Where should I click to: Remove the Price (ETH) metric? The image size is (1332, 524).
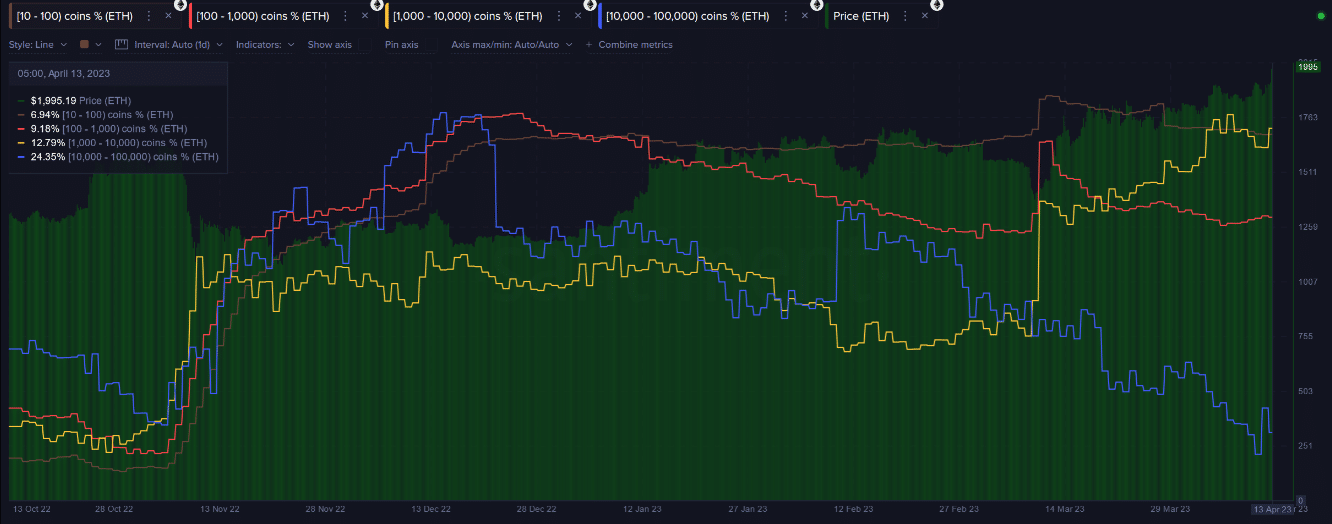tap(925, 16)
